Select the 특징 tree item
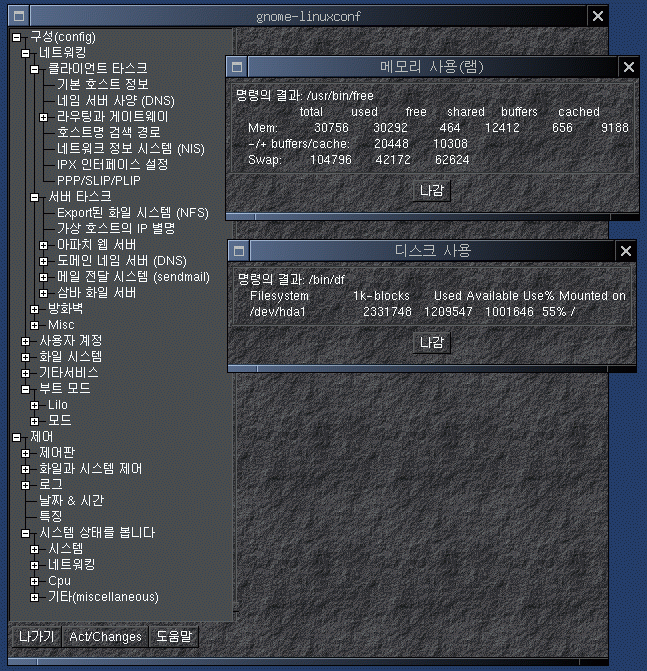The width and height of the screenshot is (647, 671). [x=50, y=517]
